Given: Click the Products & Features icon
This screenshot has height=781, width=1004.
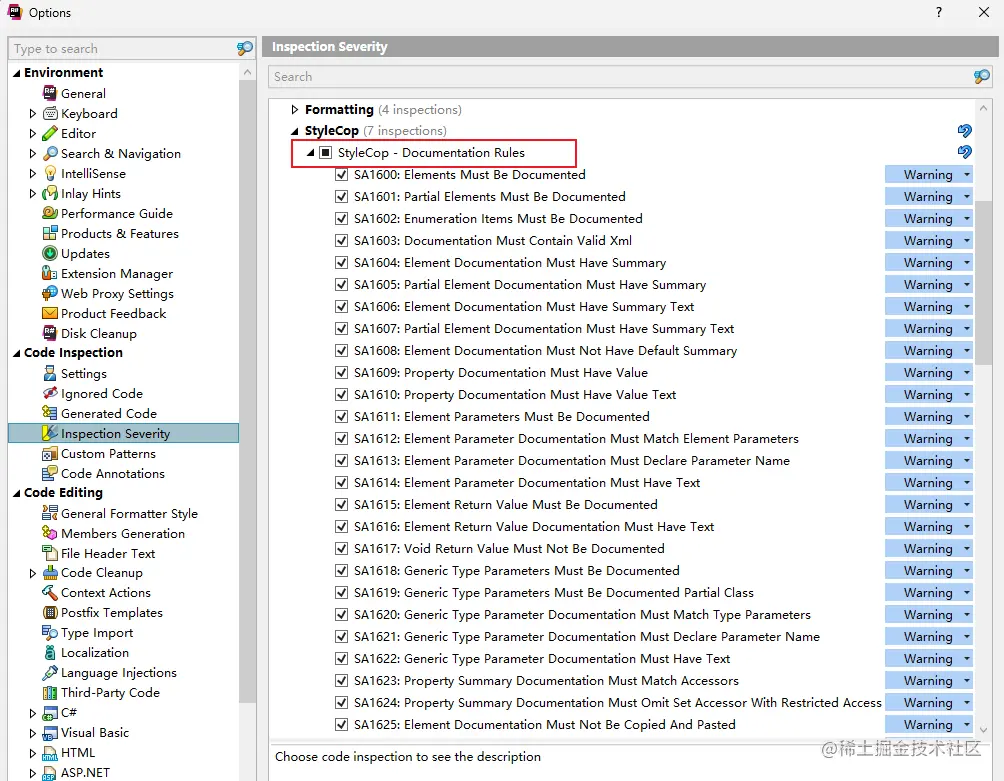Looking at the screenshot, I should click(x=49, y=233).
